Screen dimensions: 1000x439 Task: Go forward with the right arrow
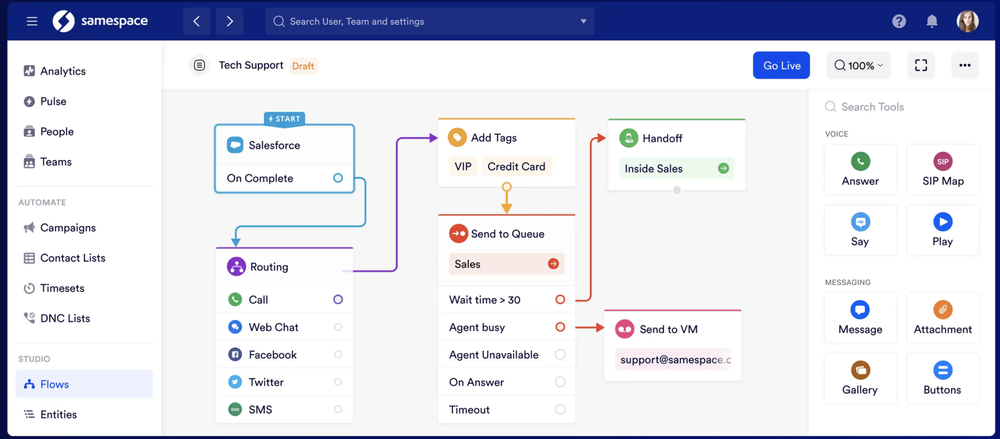pos(230,21)
